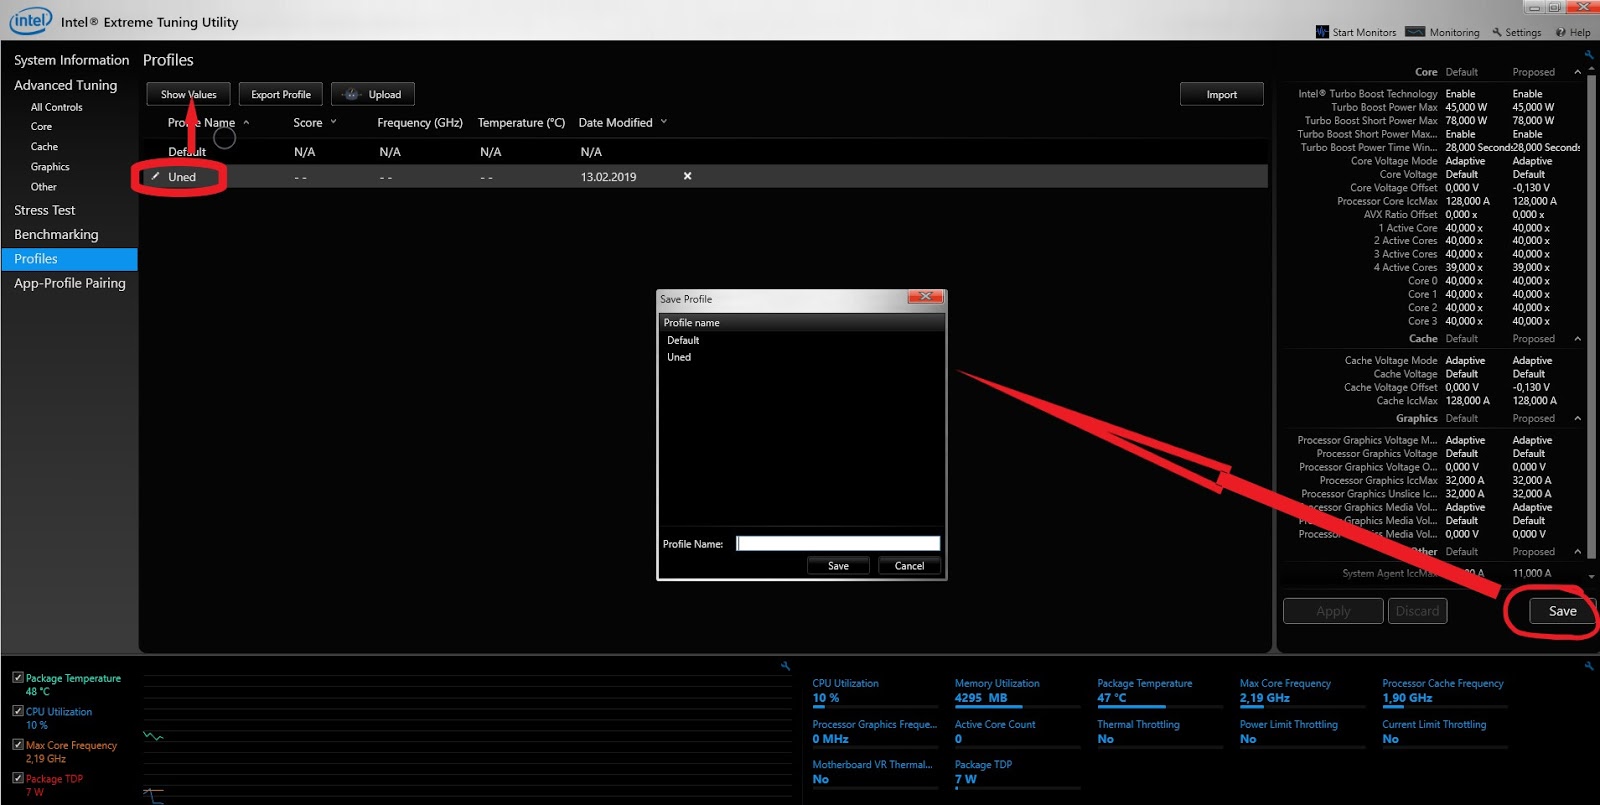Collapse the Cache settings section
1600x805 pixels.
point(1578,339)
